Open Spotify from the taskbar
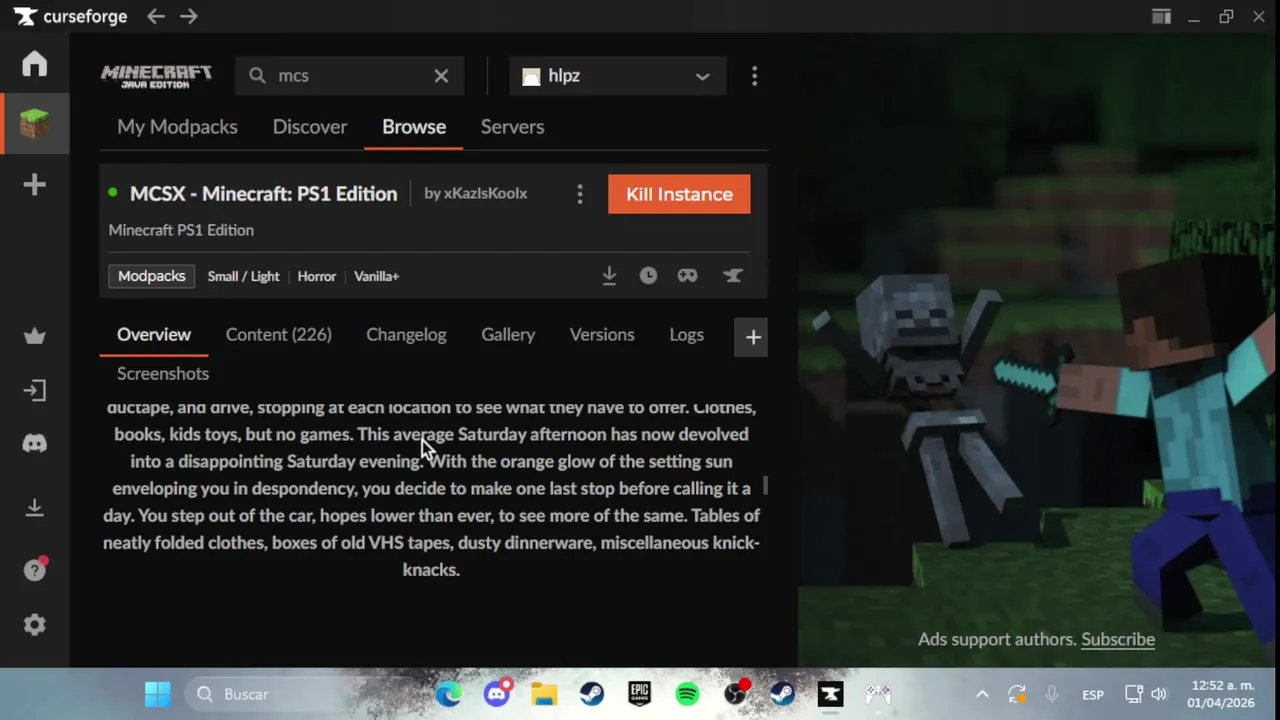Viewport: 1280px width, 720px height. tap(687, 694)
